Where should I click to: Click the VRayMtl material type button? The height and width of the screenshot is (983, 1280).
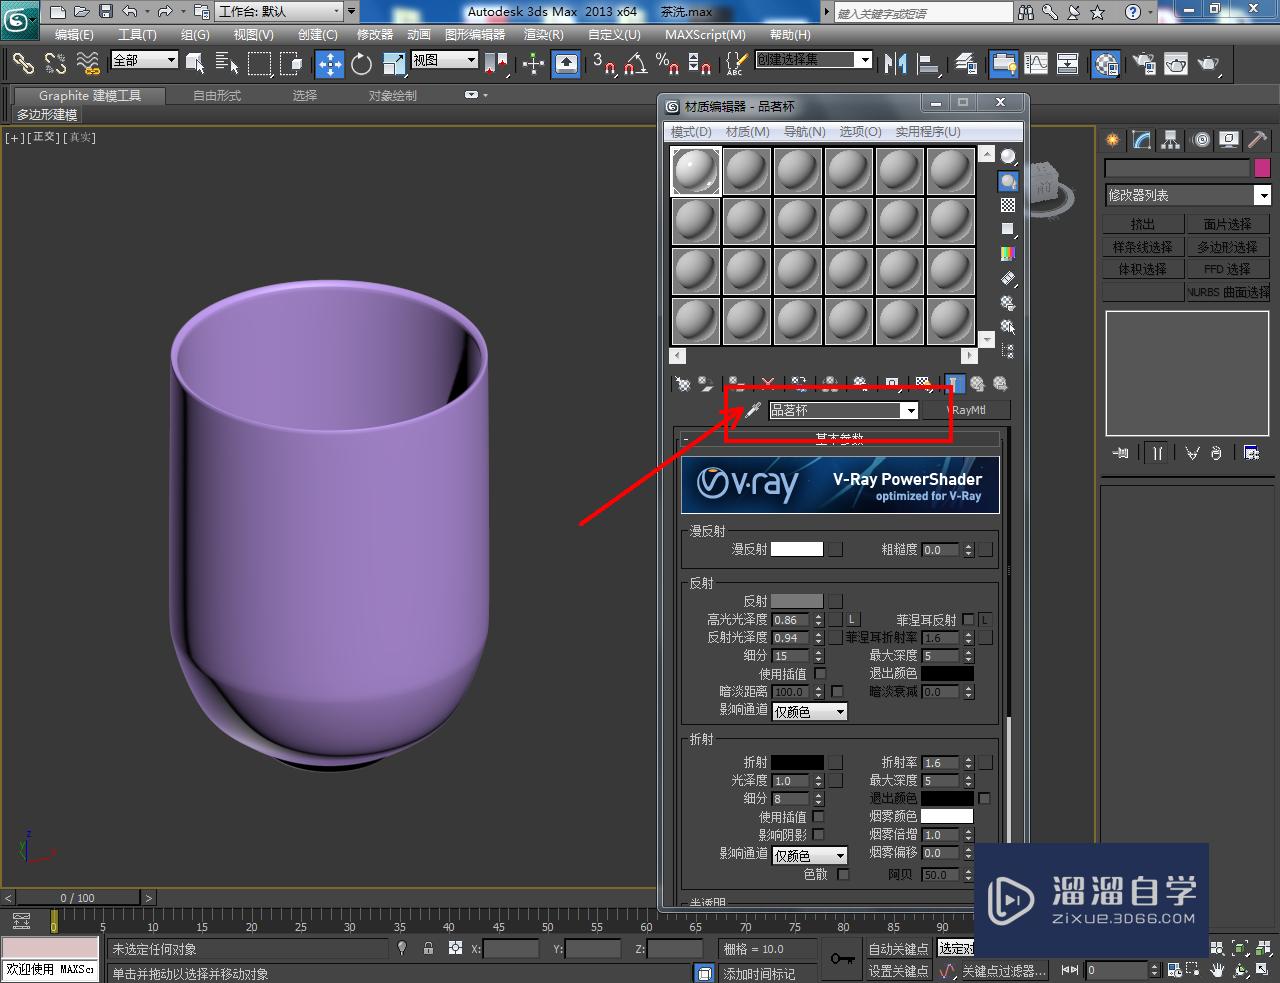pyautogui.click(x=968, y=410)
